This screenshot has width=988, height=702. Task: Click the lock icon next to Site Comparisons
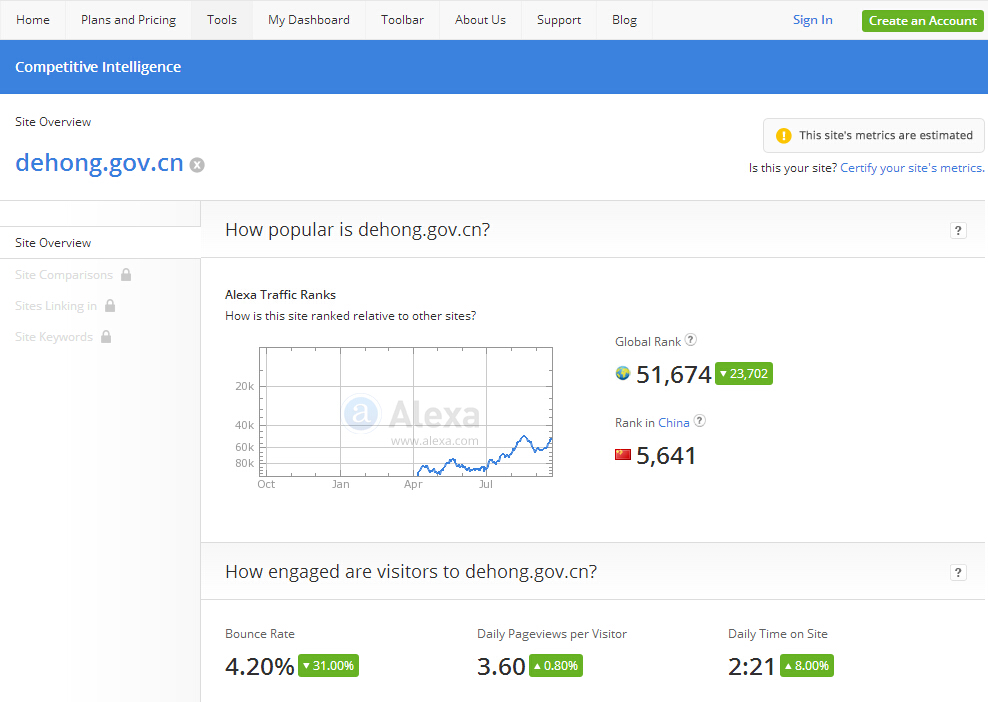126,275
